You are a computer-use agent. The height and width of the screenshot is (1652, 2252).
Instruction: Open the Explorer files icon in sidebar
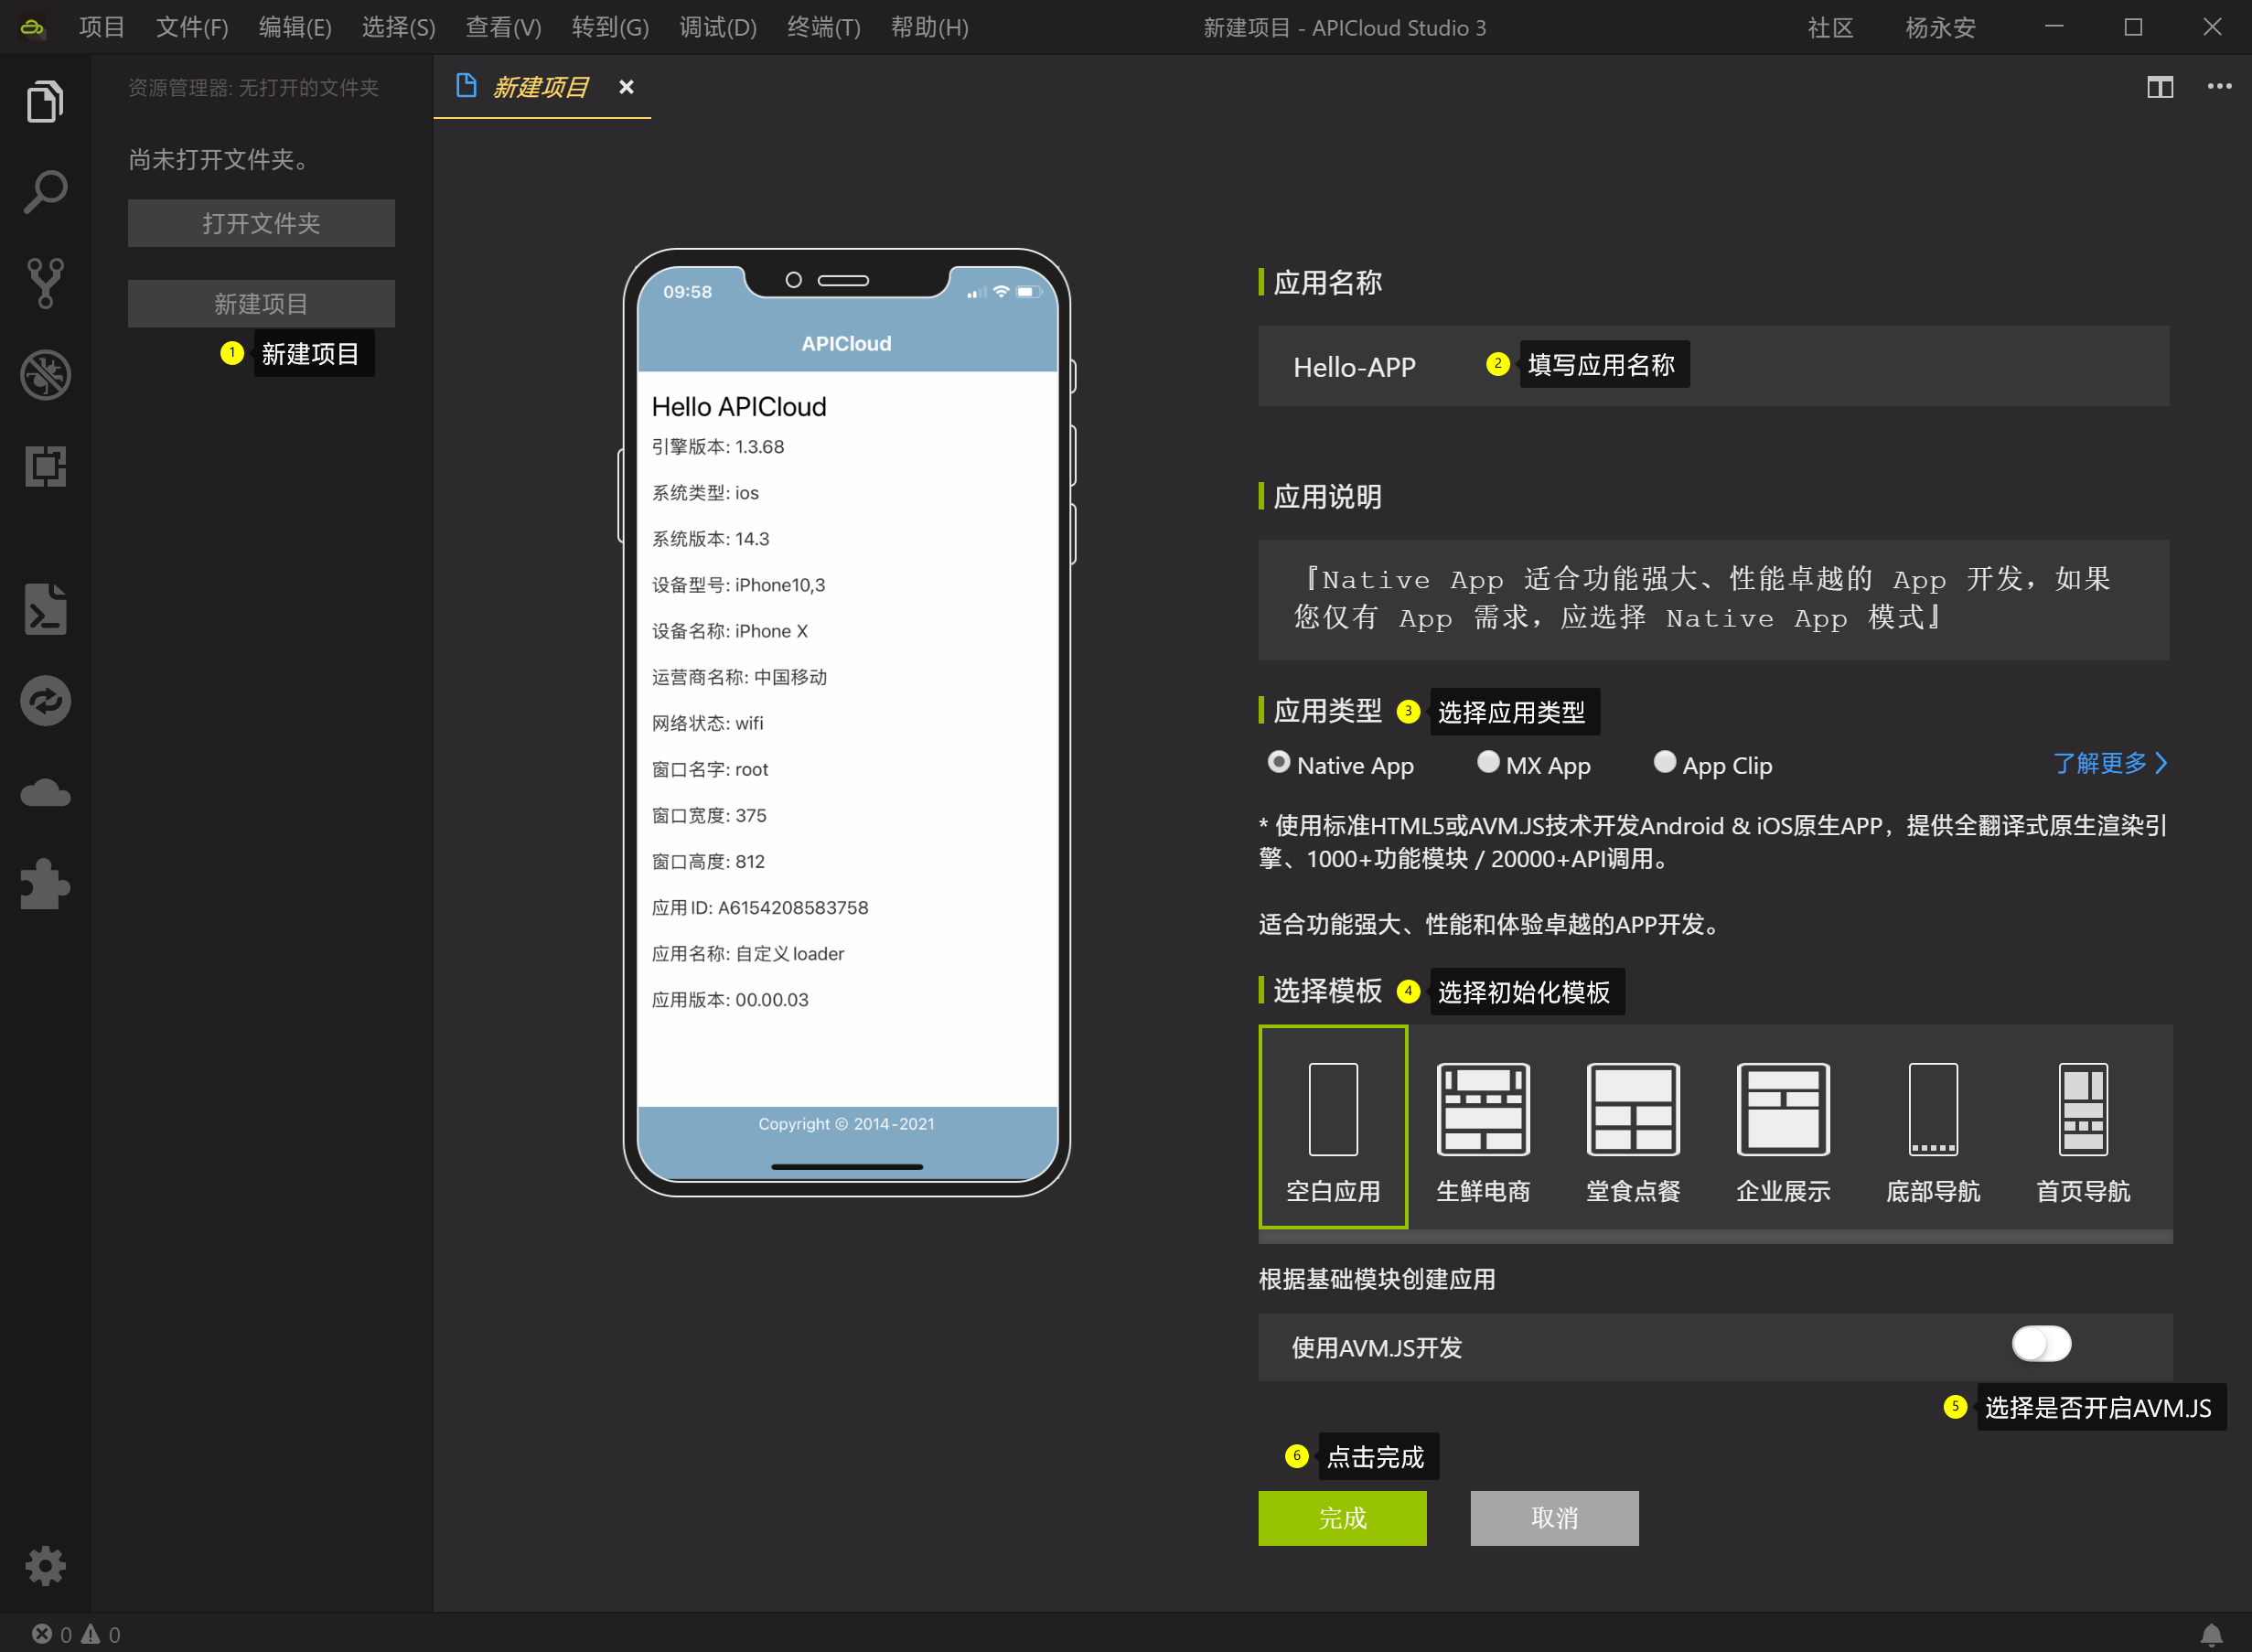coord(45,101)
